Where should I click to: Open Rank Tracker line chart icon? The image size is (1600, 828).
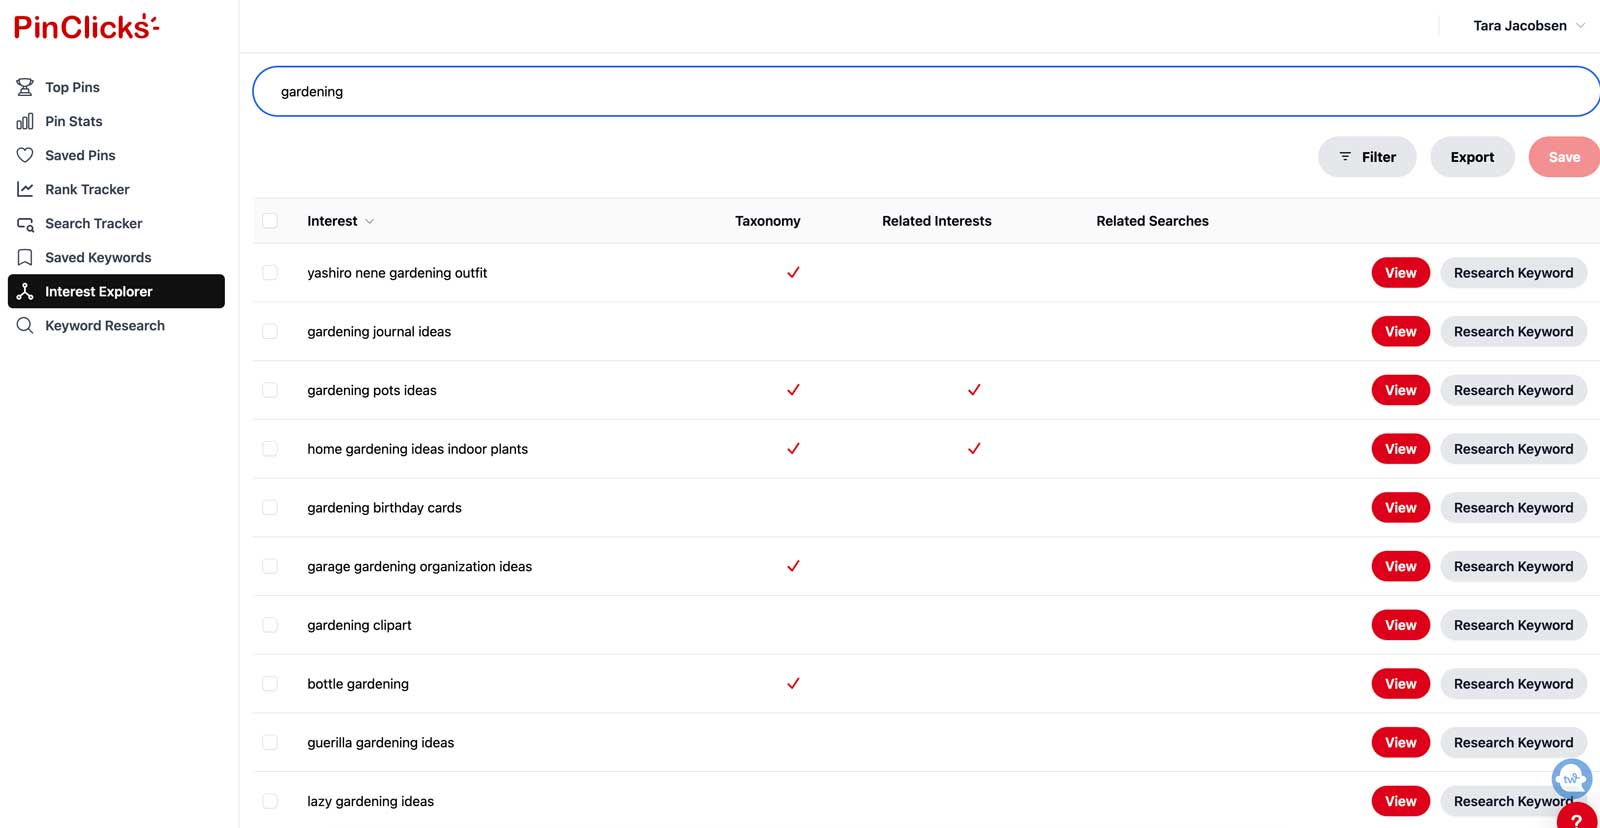pos(25,189)
